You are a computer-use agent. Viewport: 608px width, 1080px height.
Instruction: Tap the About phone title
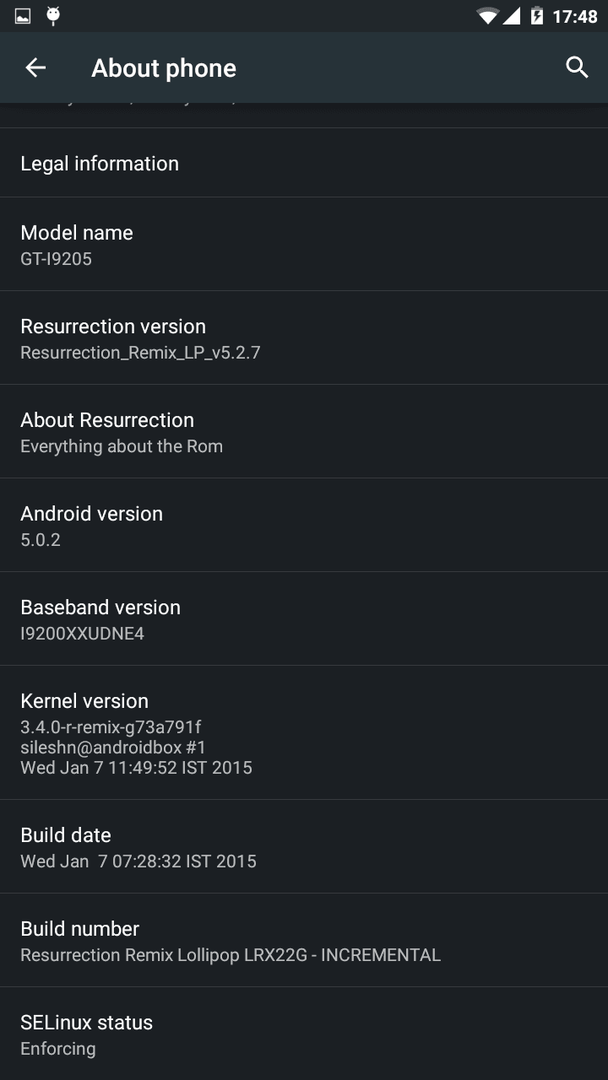click(164, 68)
